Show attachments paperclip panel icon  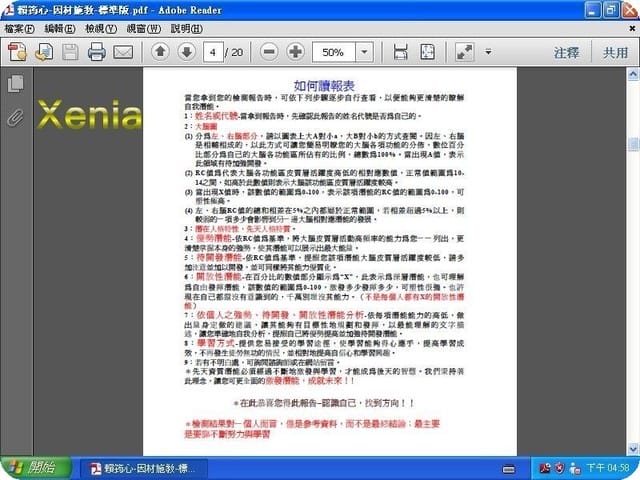pyautogui.click(x=16, y=118)
